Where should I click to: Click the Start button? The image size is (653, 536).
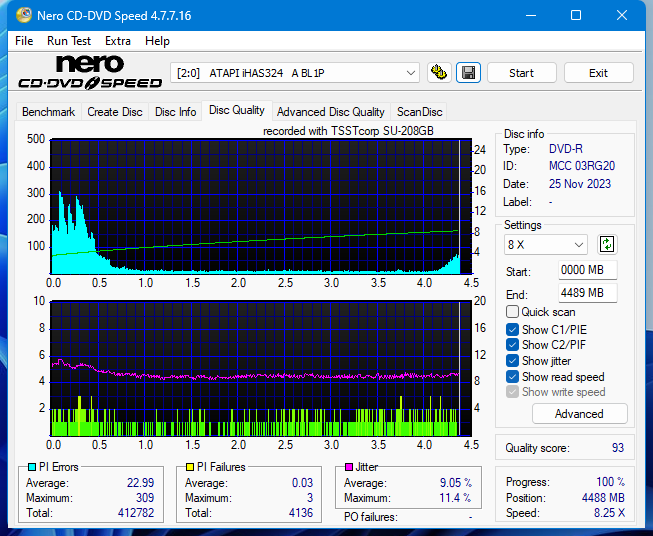coord(521,73)
